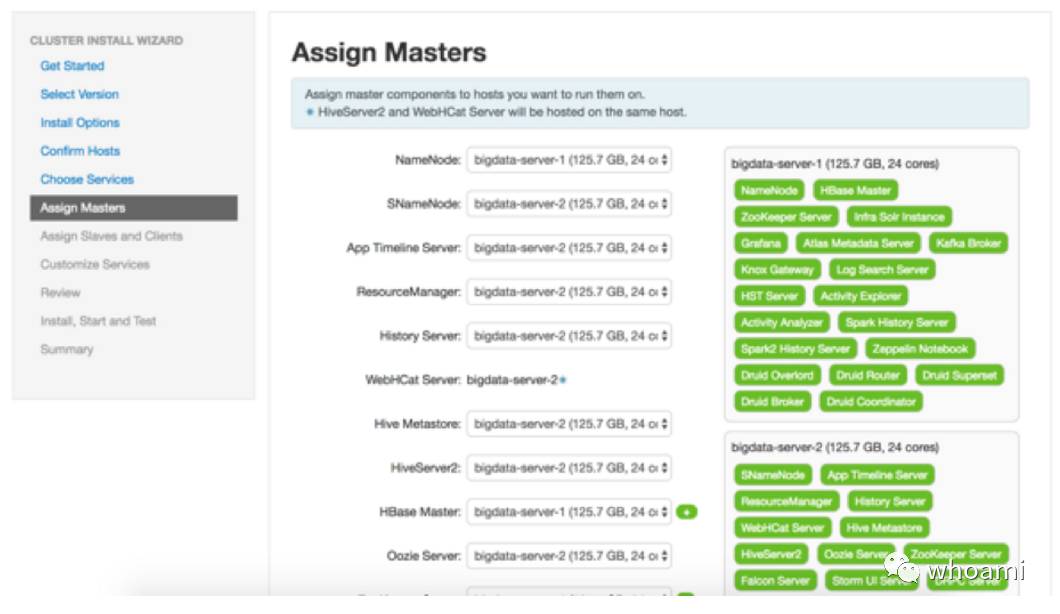Click the Spark2 History Server badge
The height and width of the screenshot is (614, 1060).
coord(795,349)
